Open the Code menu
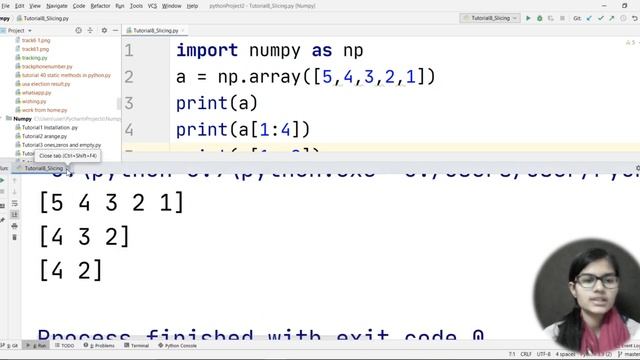Viewport: 640px width, 360px height. [x=79, y=6]
